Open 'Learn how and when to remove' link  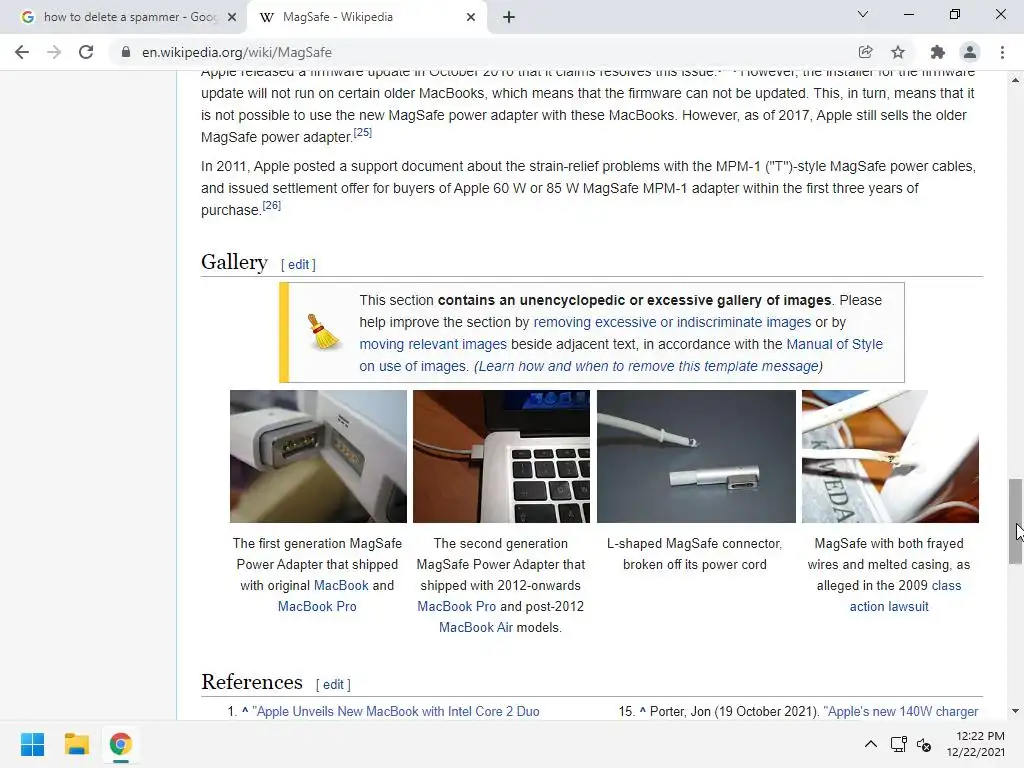[648, 366]
